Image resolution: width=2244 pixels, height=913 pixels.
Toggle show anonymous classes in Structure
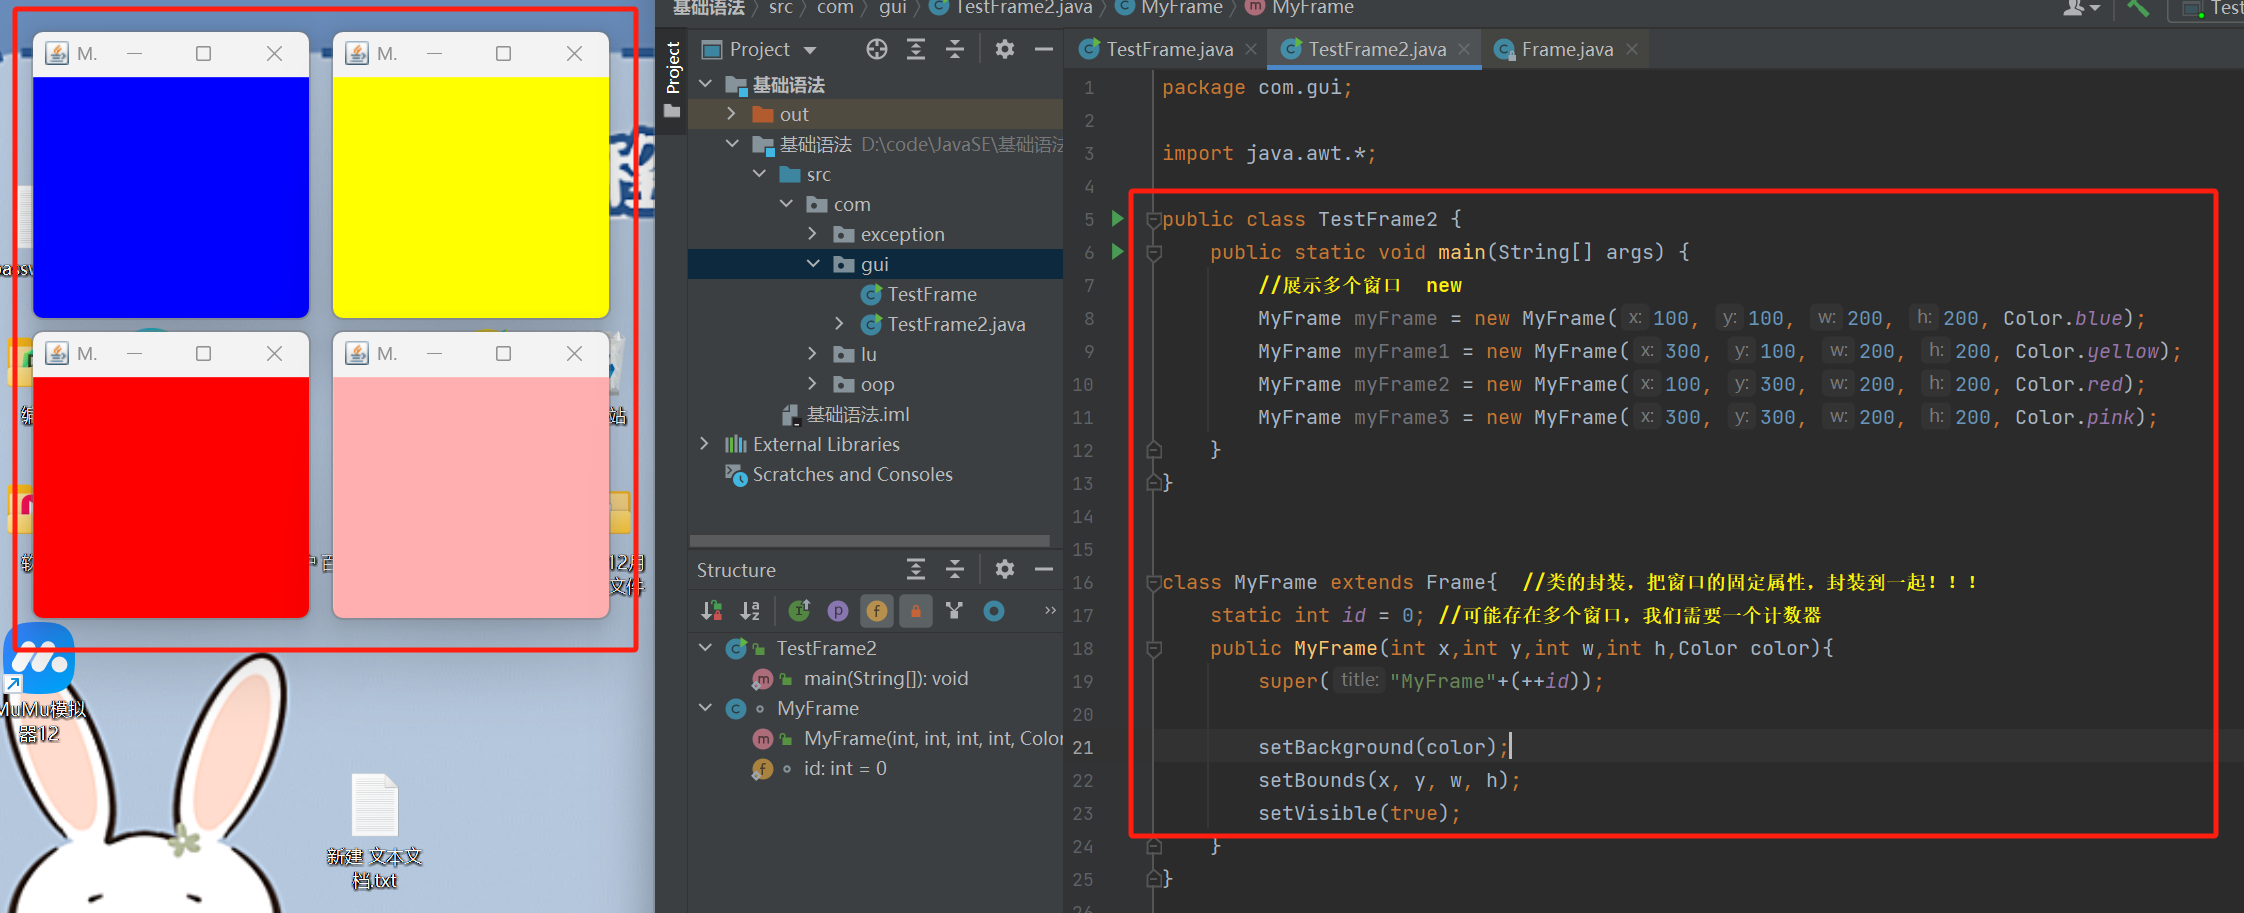point(955,611)
